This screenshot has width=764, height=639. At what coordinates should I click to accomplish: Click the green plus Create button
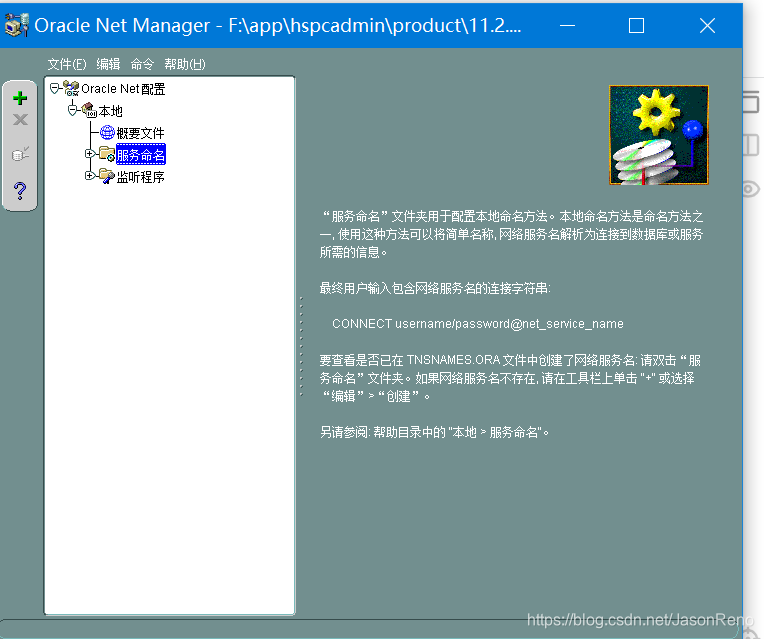20,98
